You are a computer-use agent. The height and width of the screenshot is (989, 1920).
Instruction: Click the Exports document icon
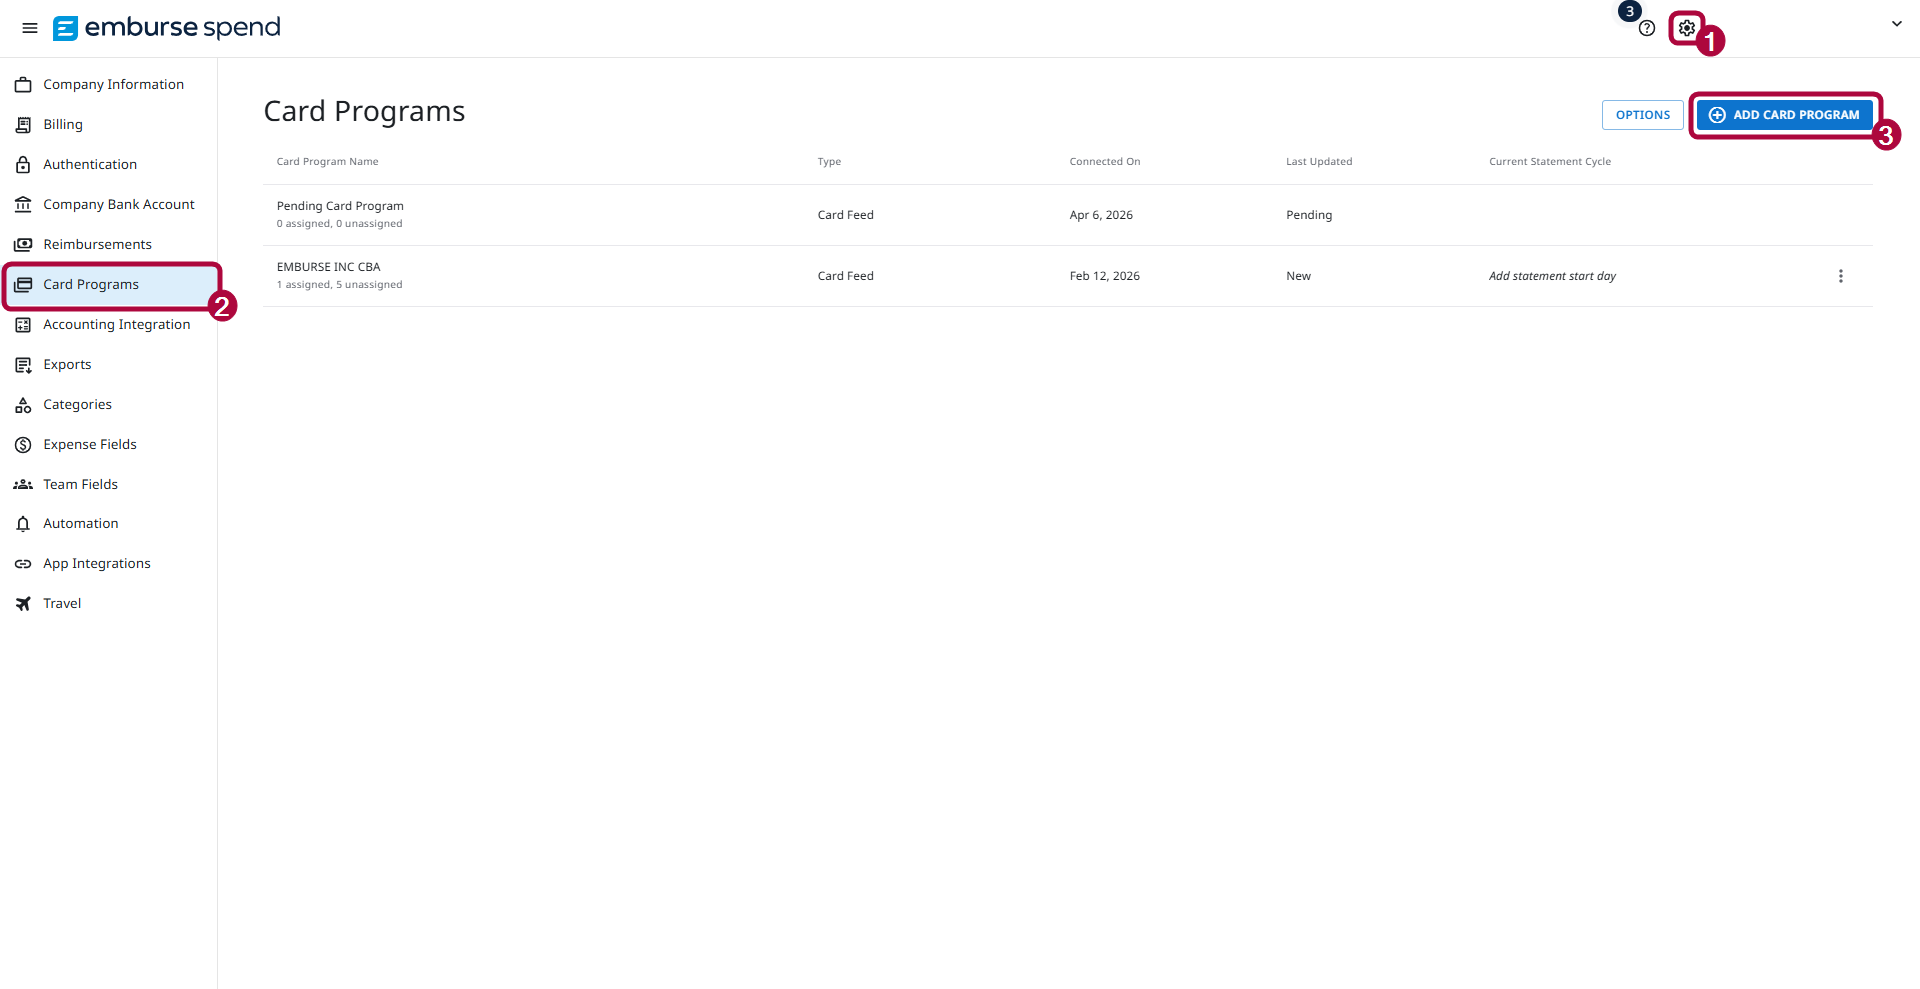(23, 364)
